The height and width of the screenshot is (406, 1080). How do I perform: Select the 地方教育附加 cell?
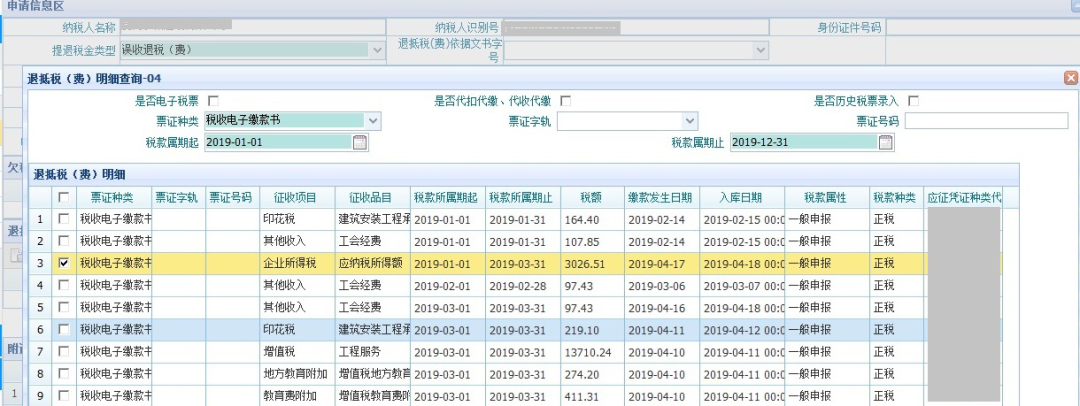(x=297, y=374)
